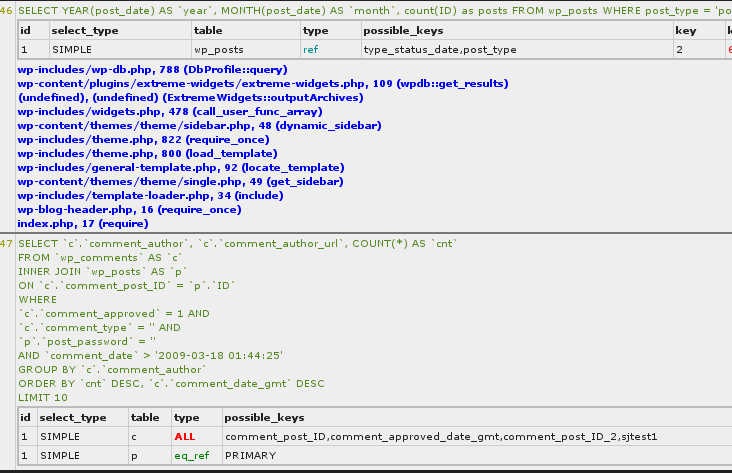
Task: Click the 'LIMIT 10' query line
Action: tap(43, 397)
